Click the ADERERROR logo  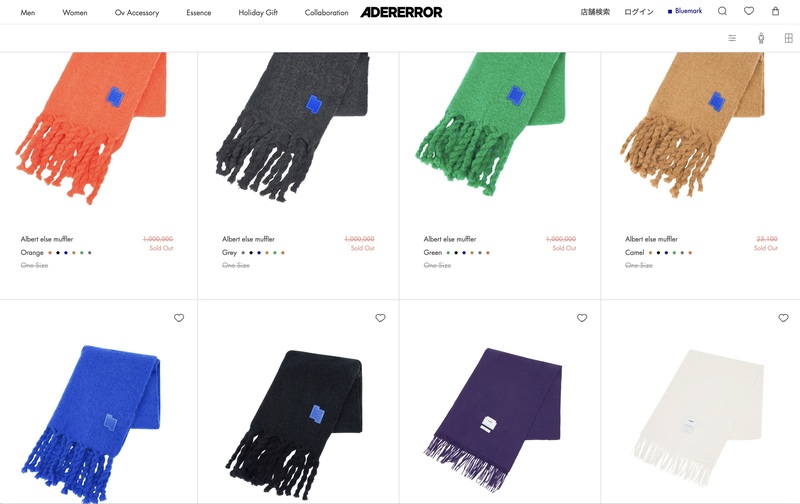401,12
